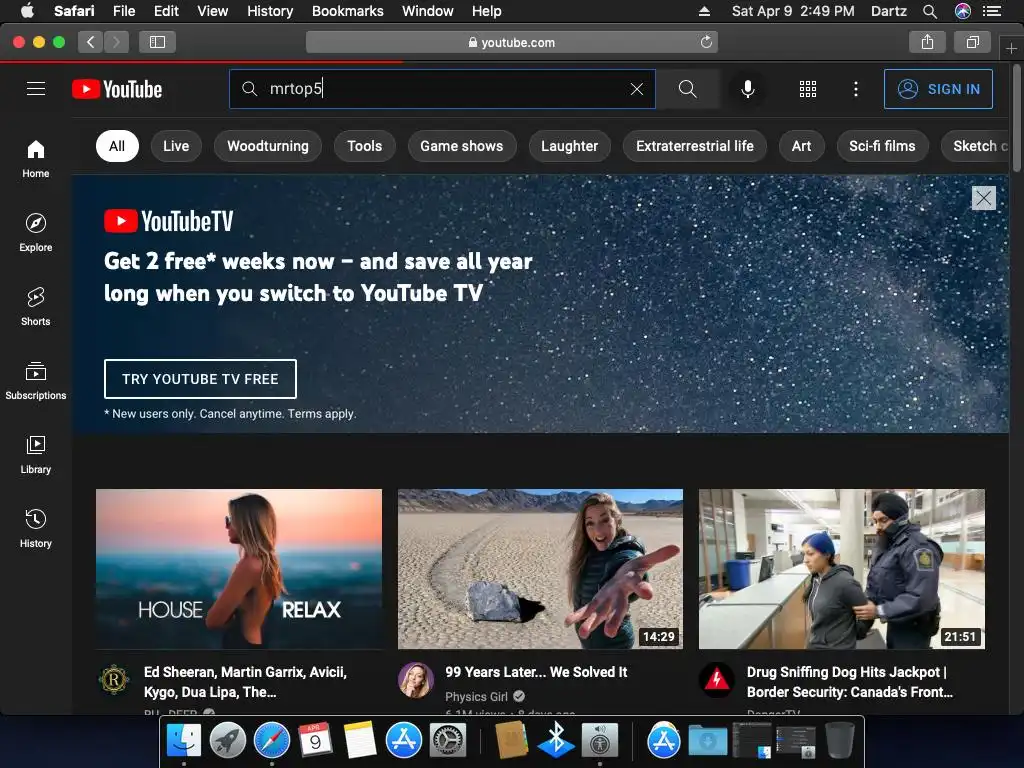
Task: Open the Safari View menu
Action: point(213,11)
